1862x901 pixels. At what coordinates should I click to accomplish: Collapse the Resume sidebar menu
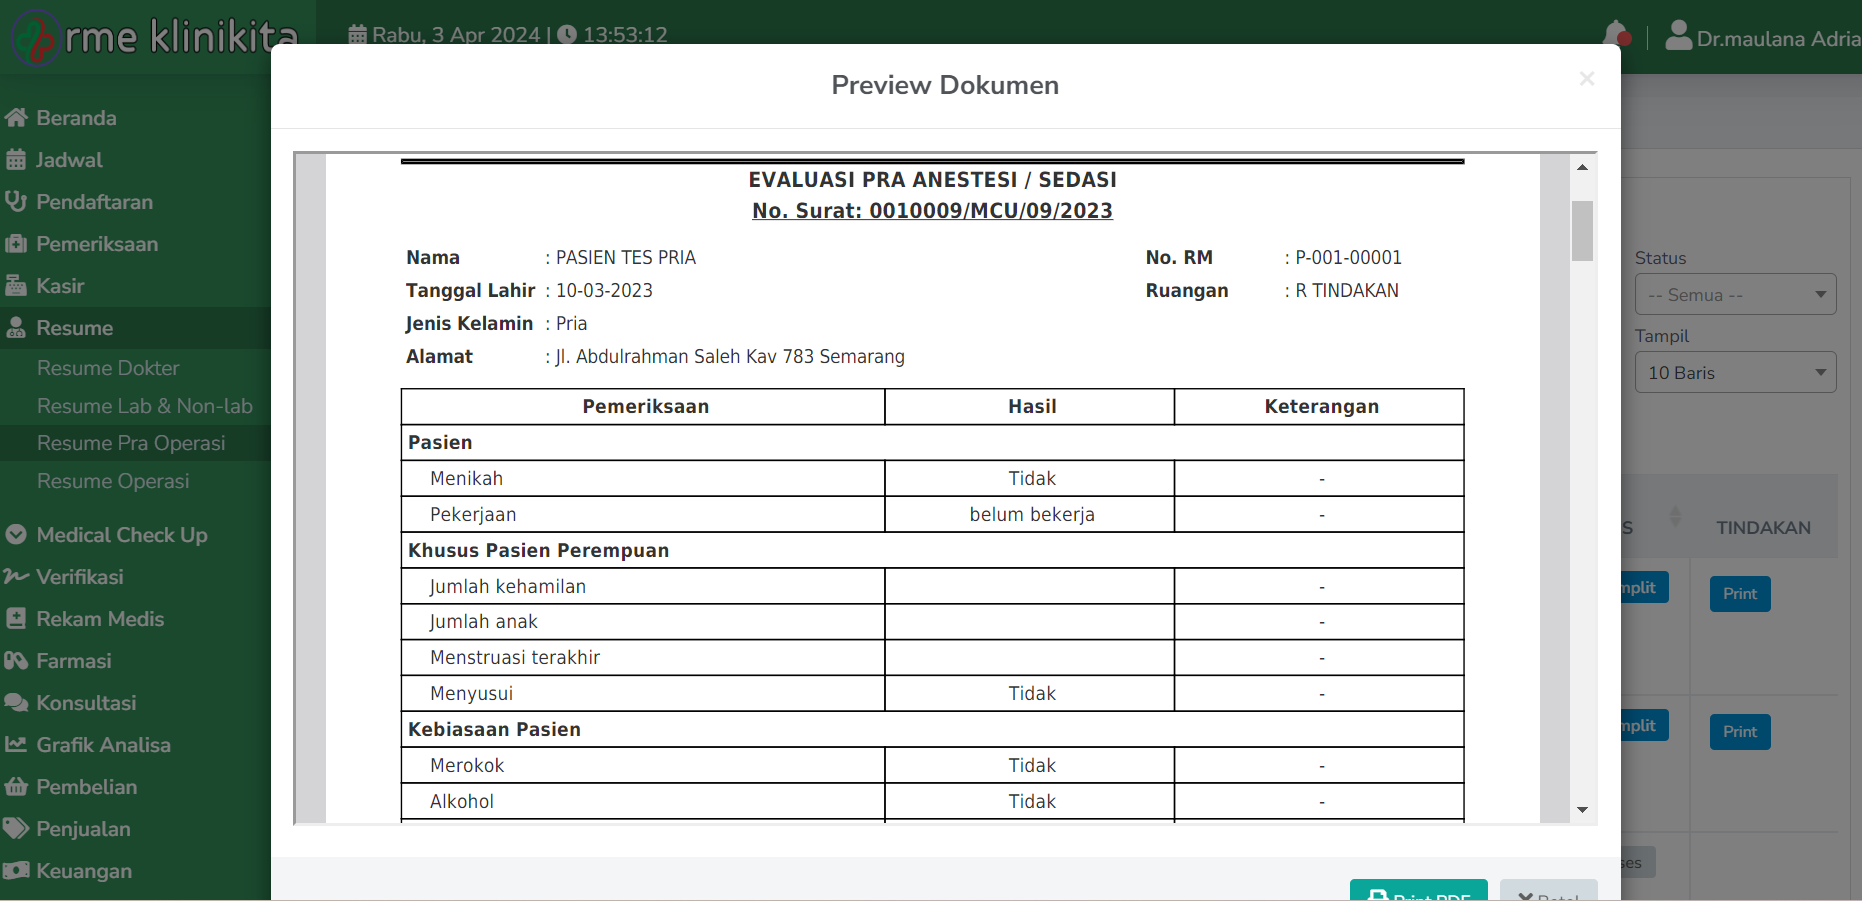point(75,328)
